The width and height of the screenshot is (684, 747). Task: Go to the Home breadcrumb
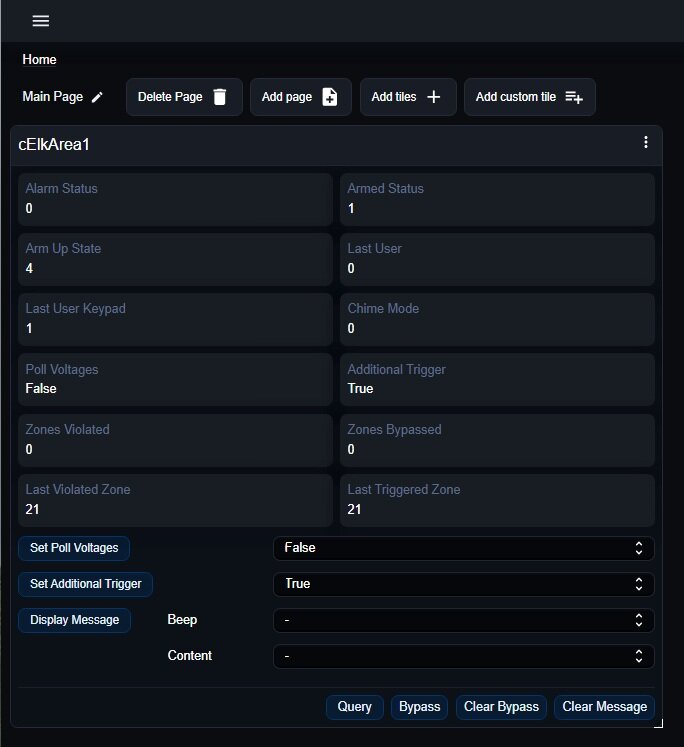(x=40, y=60)
